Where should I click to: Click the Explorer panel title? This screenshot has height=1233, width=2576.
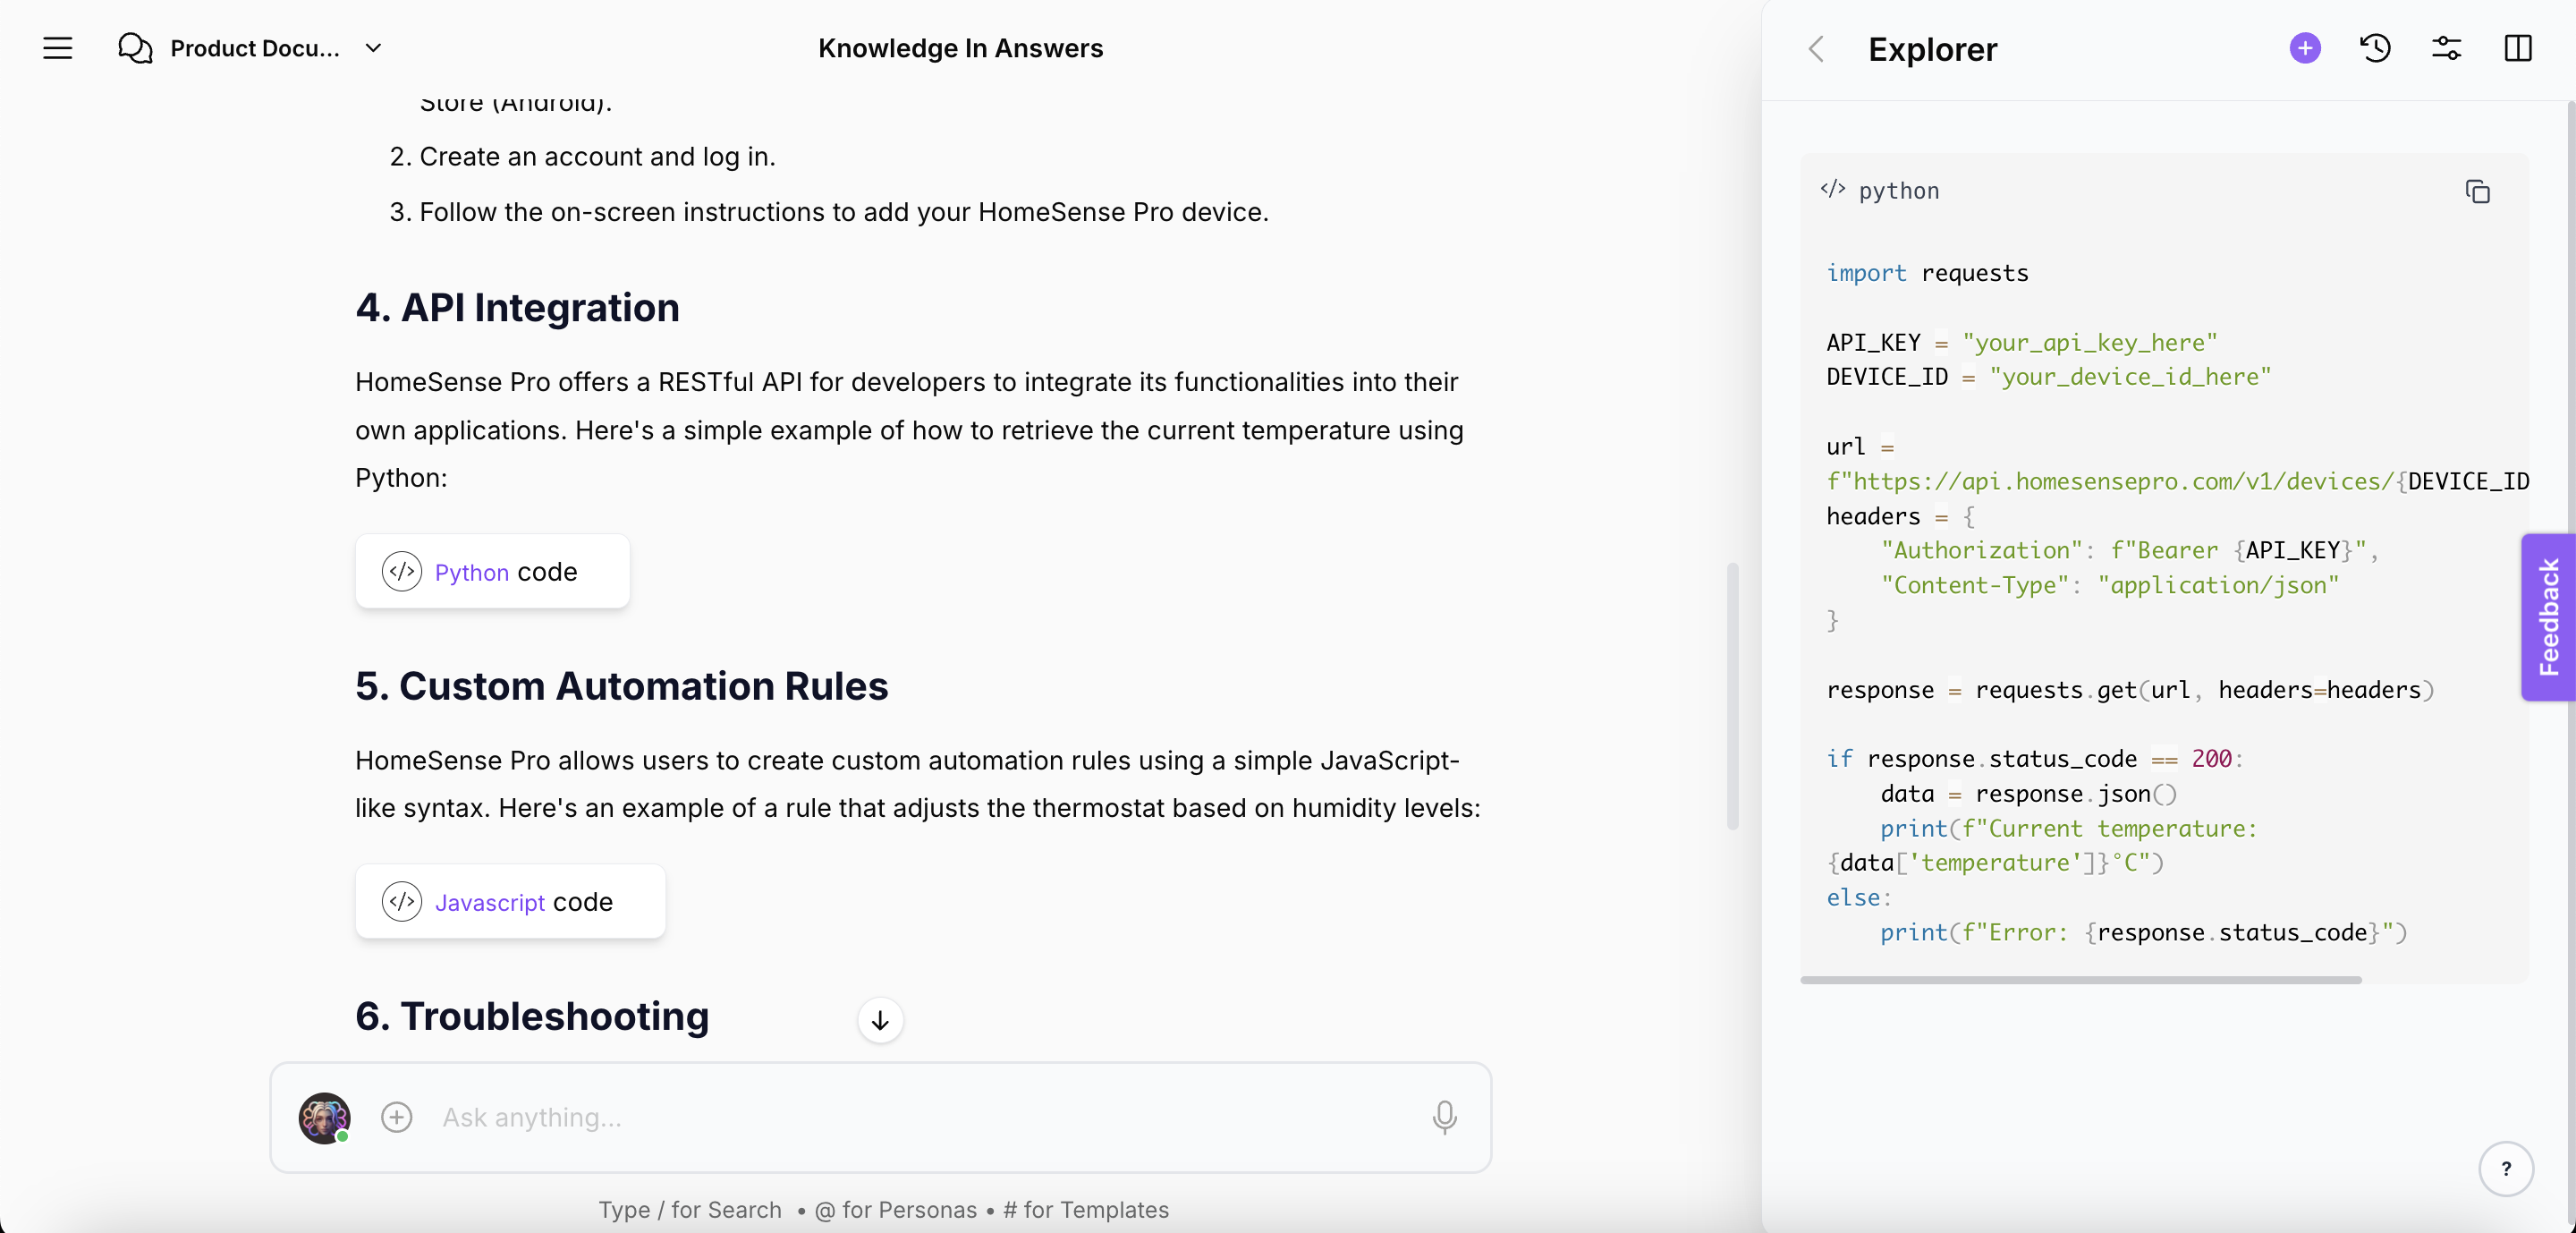pyautogui.click(x=1932, y=49)
